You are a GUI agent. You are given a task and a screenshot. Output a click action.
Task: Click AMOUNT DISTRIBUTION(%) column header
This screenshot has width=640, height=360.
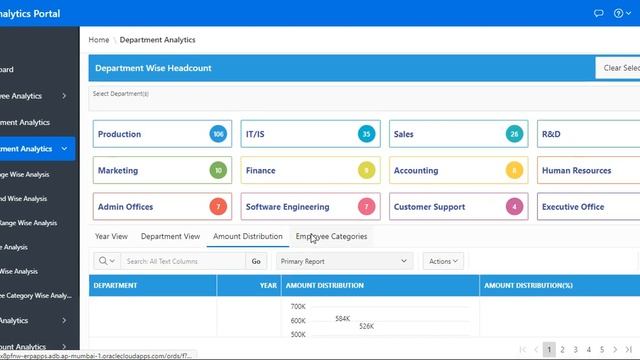point(560,285)
